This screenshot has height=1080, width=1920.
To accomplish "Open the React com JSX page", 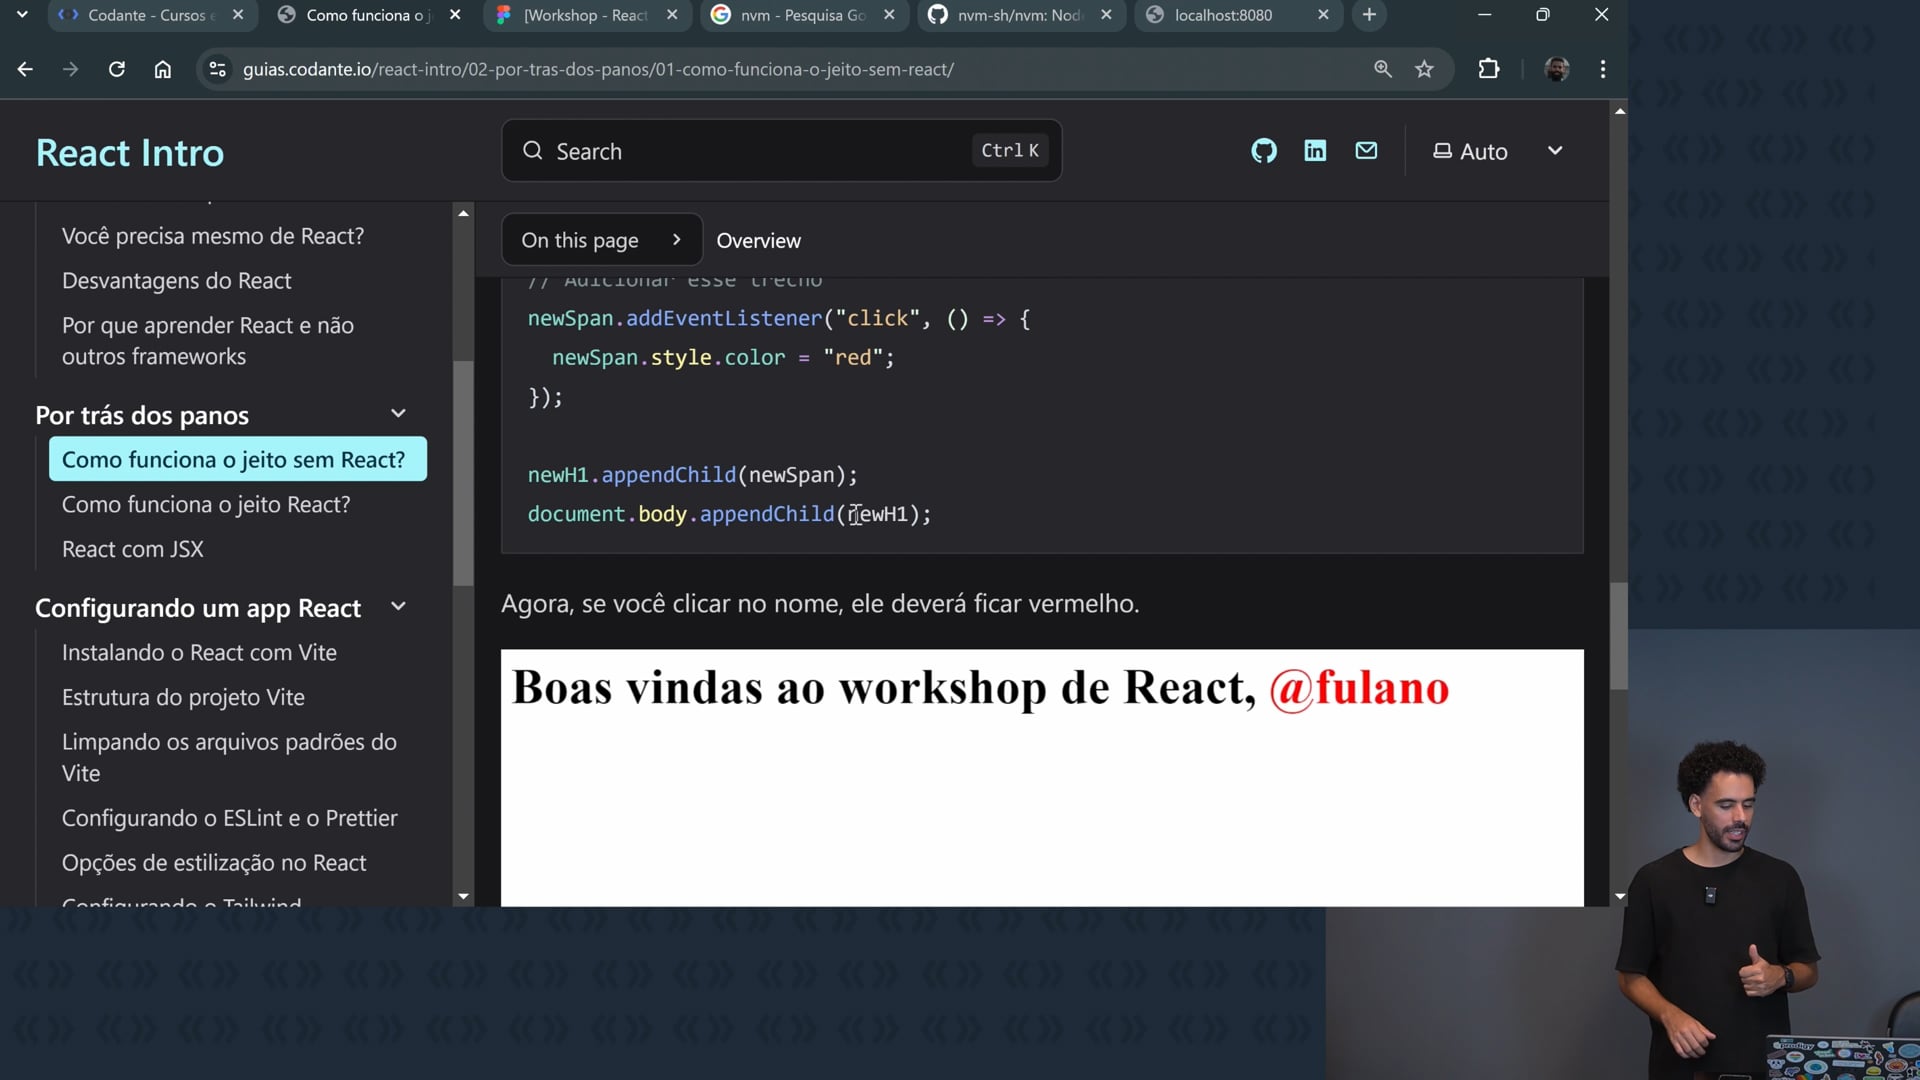I will click(133, 549).
